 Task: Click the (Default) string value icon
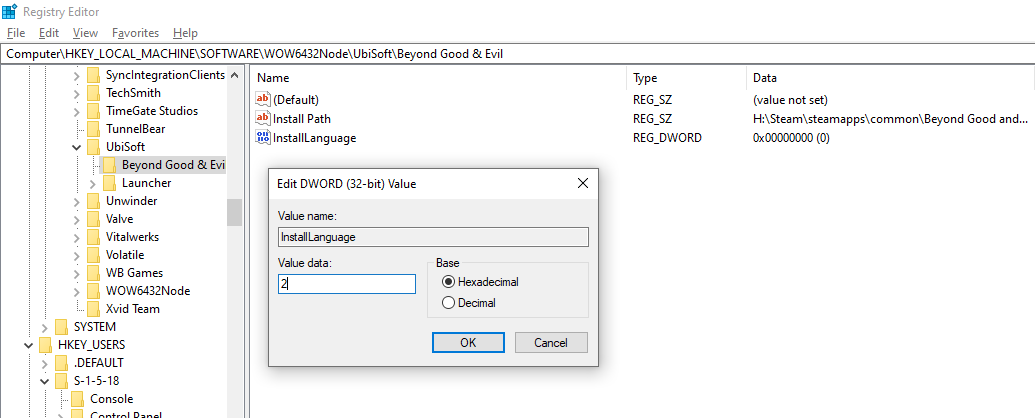(264, 99)
